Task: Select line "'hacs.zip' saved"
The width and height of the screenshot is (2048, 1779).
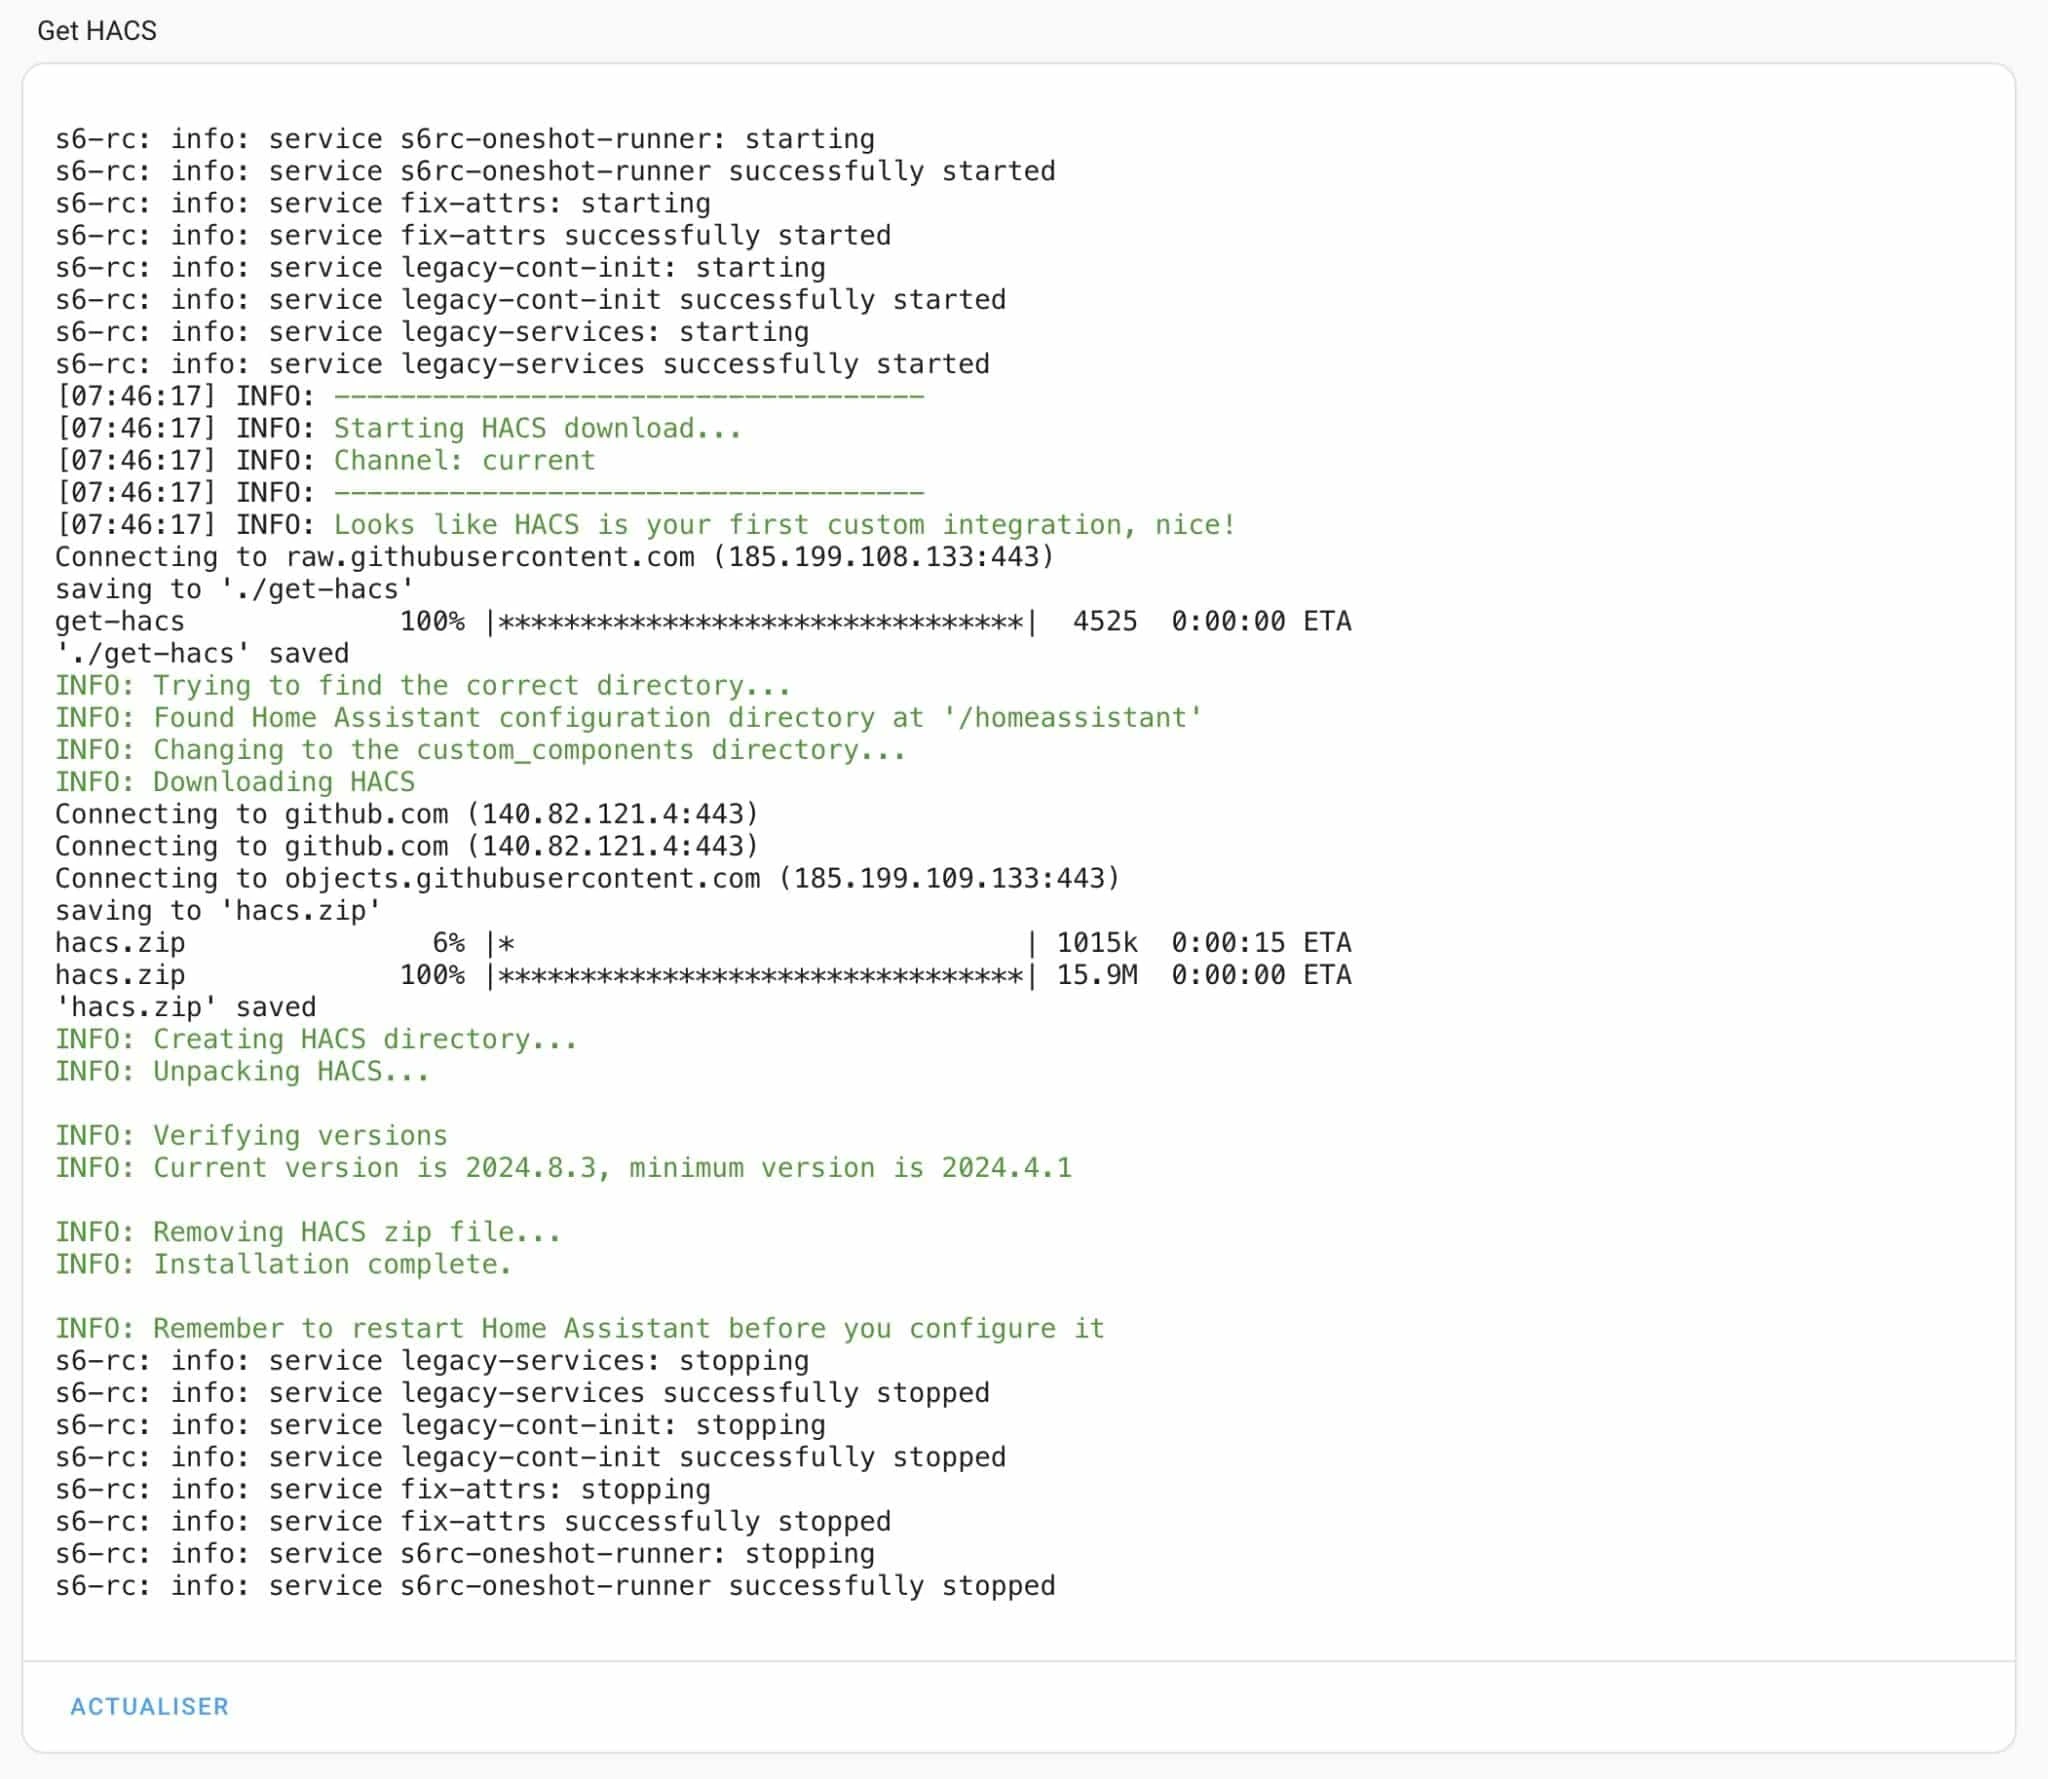Action: click(186, 1006)
